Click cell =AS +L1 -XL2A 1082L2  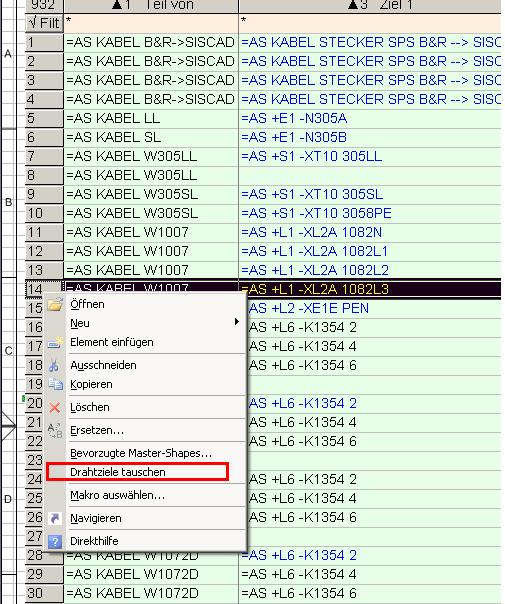[x=370, y=270]
